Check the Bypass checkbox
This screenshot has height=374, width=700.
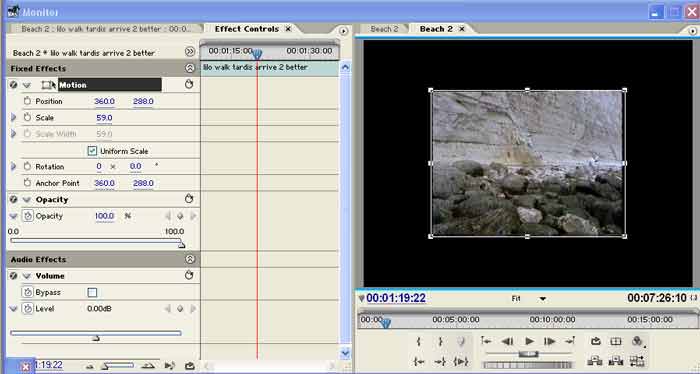92,293
